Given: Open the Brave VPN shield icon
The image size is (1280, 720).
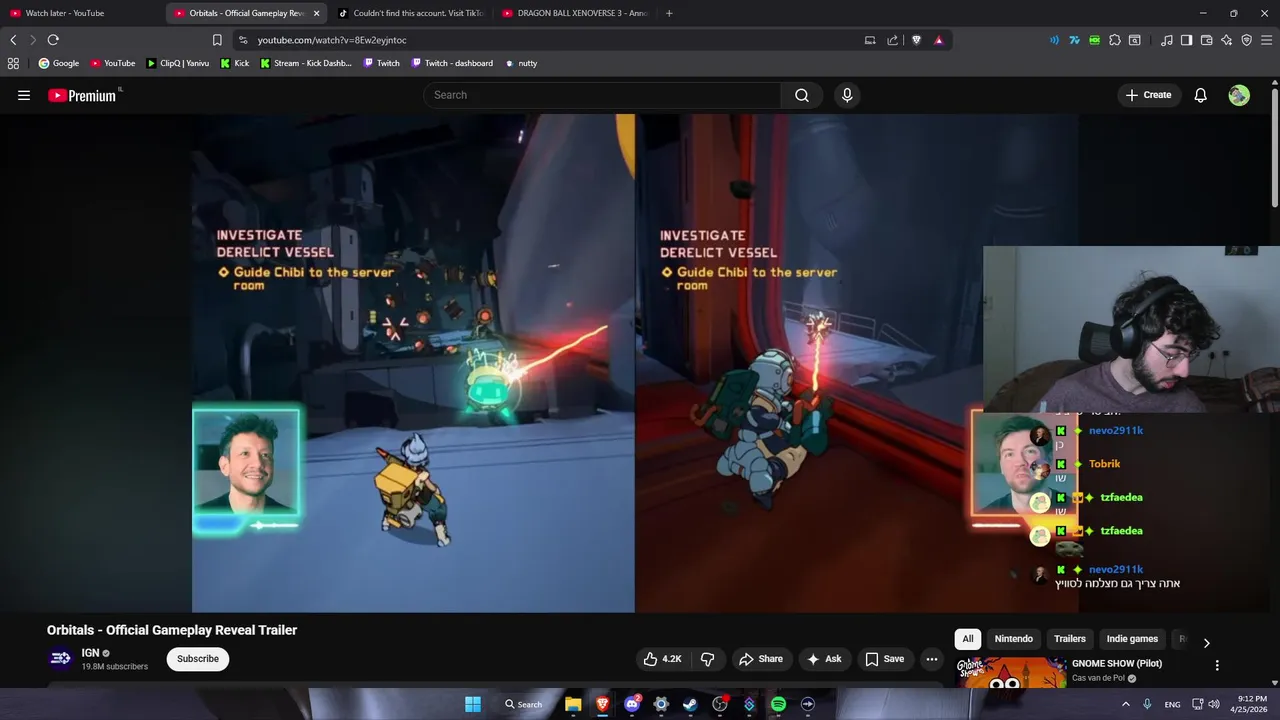Looking at the screenshot, I should [1247, 40].
